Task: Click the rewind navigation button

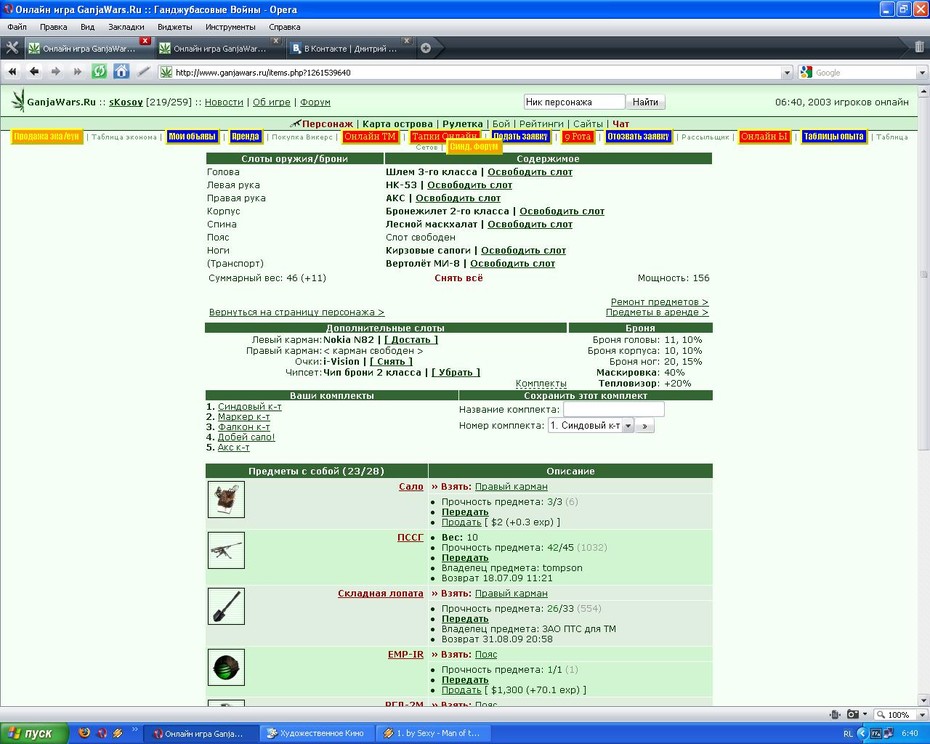Action: pyautogui.click(x=12, y=72)
